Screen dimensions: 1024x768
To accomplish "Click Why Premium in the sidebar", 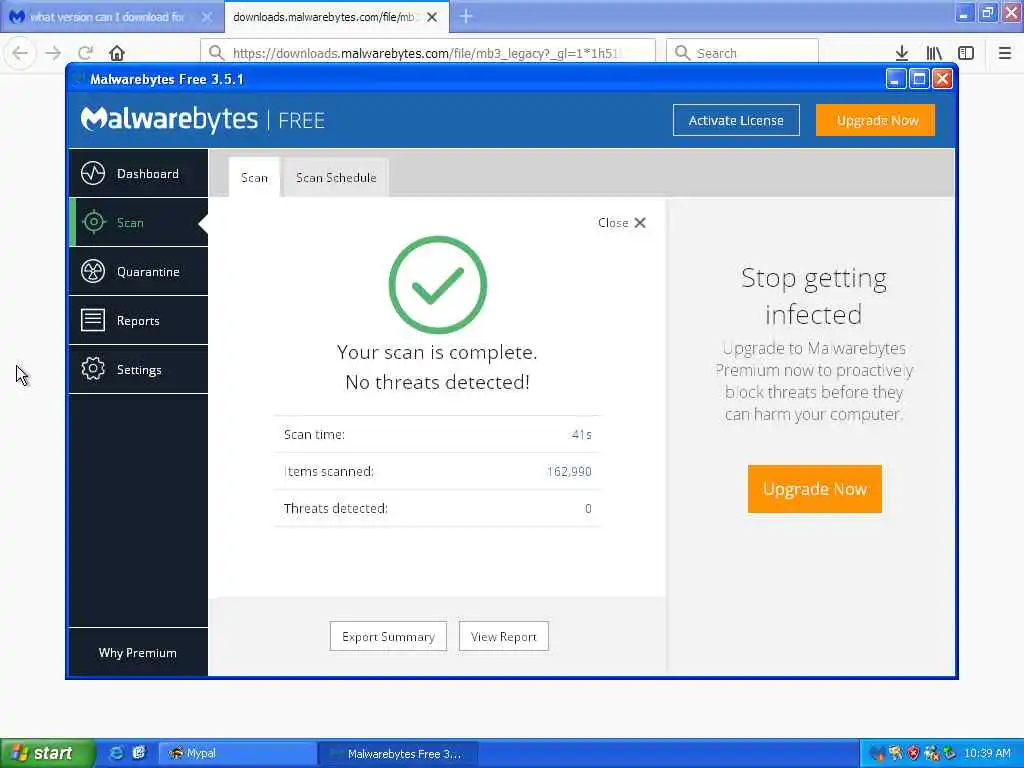I will tap(138, 652).
